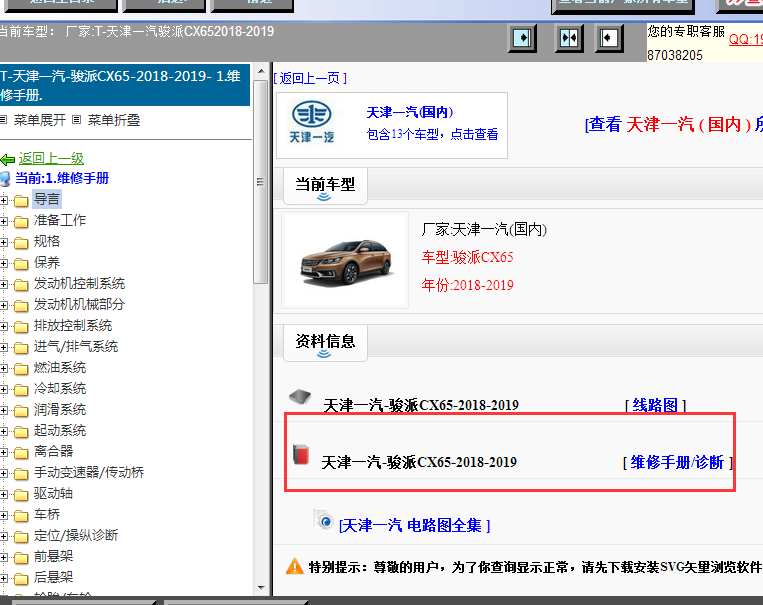This screenshot has width=763, height=605.
Task: Click tree scrollbar down arrow
Action: coord(261,588)
